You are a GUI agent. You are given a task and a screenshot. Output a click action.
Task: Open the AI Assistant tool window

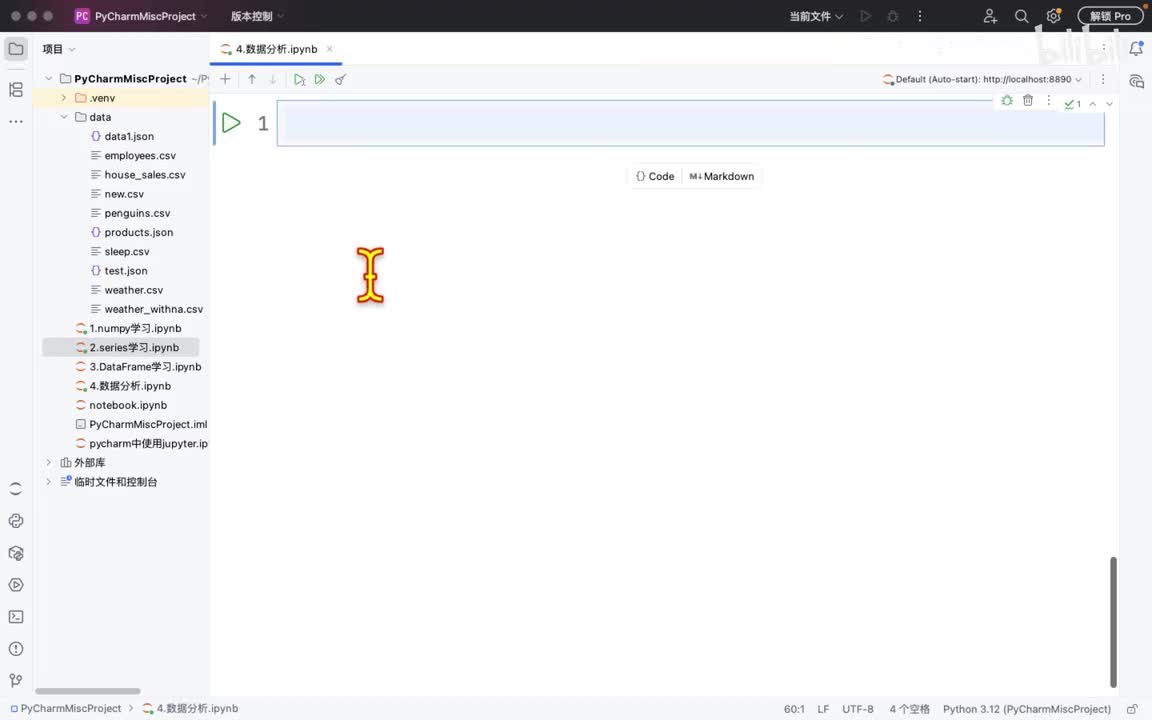[1136, 81]
